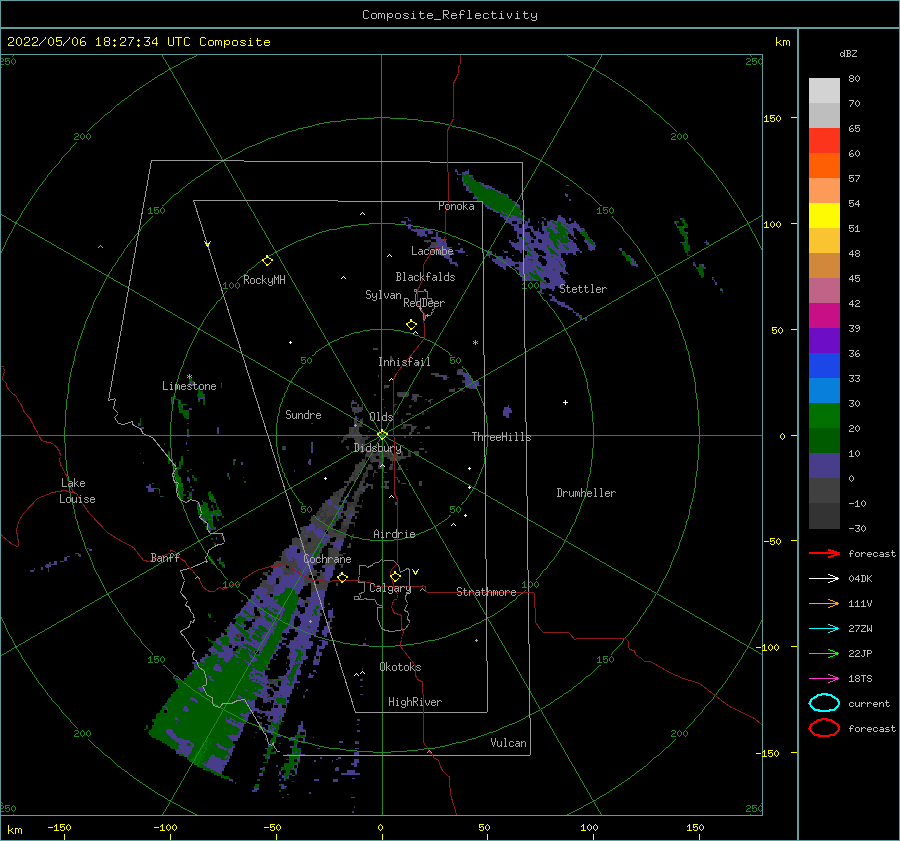The width and height of the screenshot is (900, 841).
Task: Click the purple echo cluster near Stettler
Action: [542, 253]
